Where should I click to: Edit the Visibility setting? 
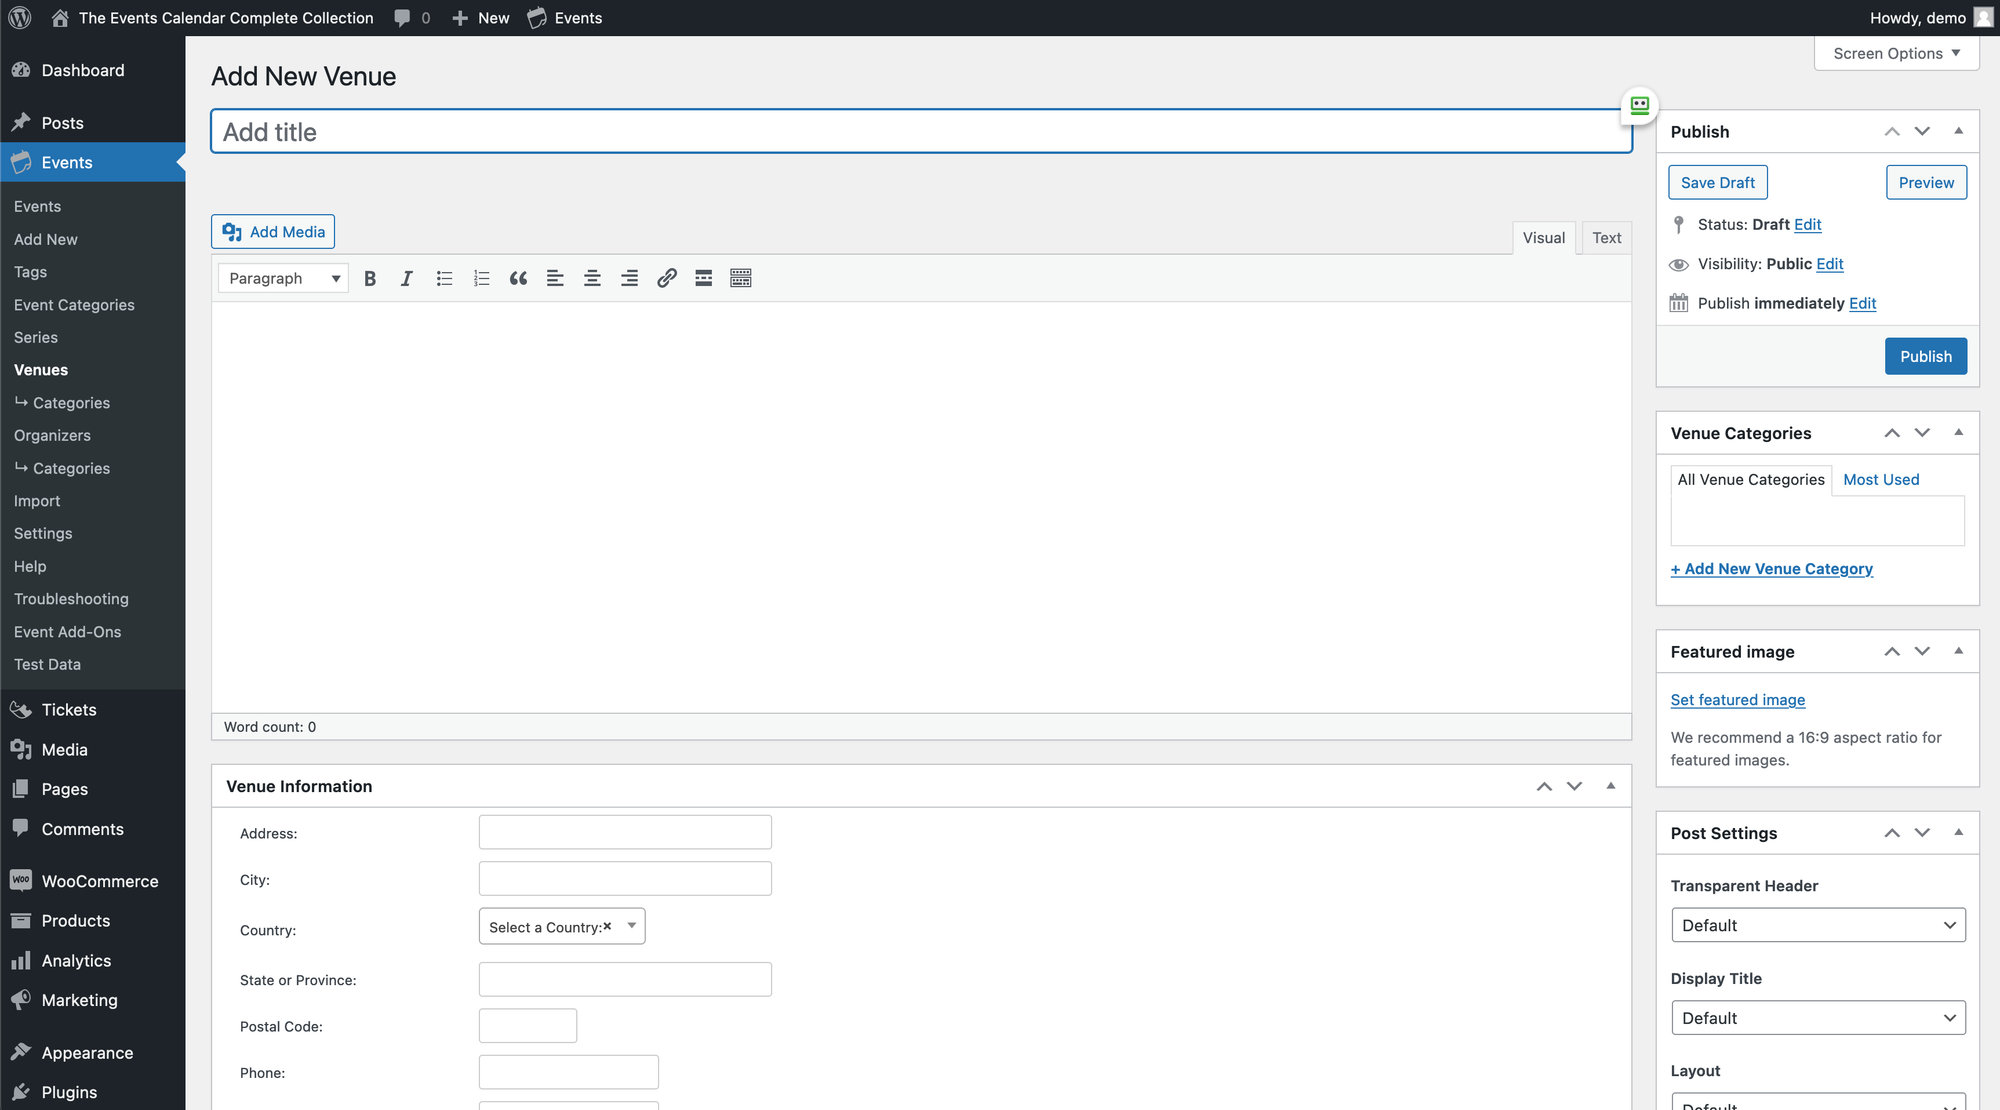1830,264
